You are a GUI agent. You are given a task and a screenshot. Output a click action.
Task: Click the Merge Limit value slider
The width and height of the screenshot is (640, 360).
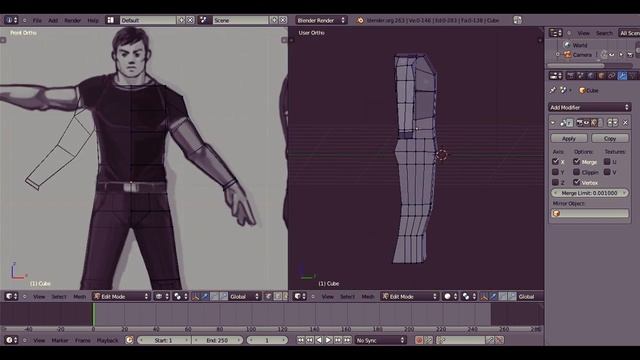click(x=589, y=193)
